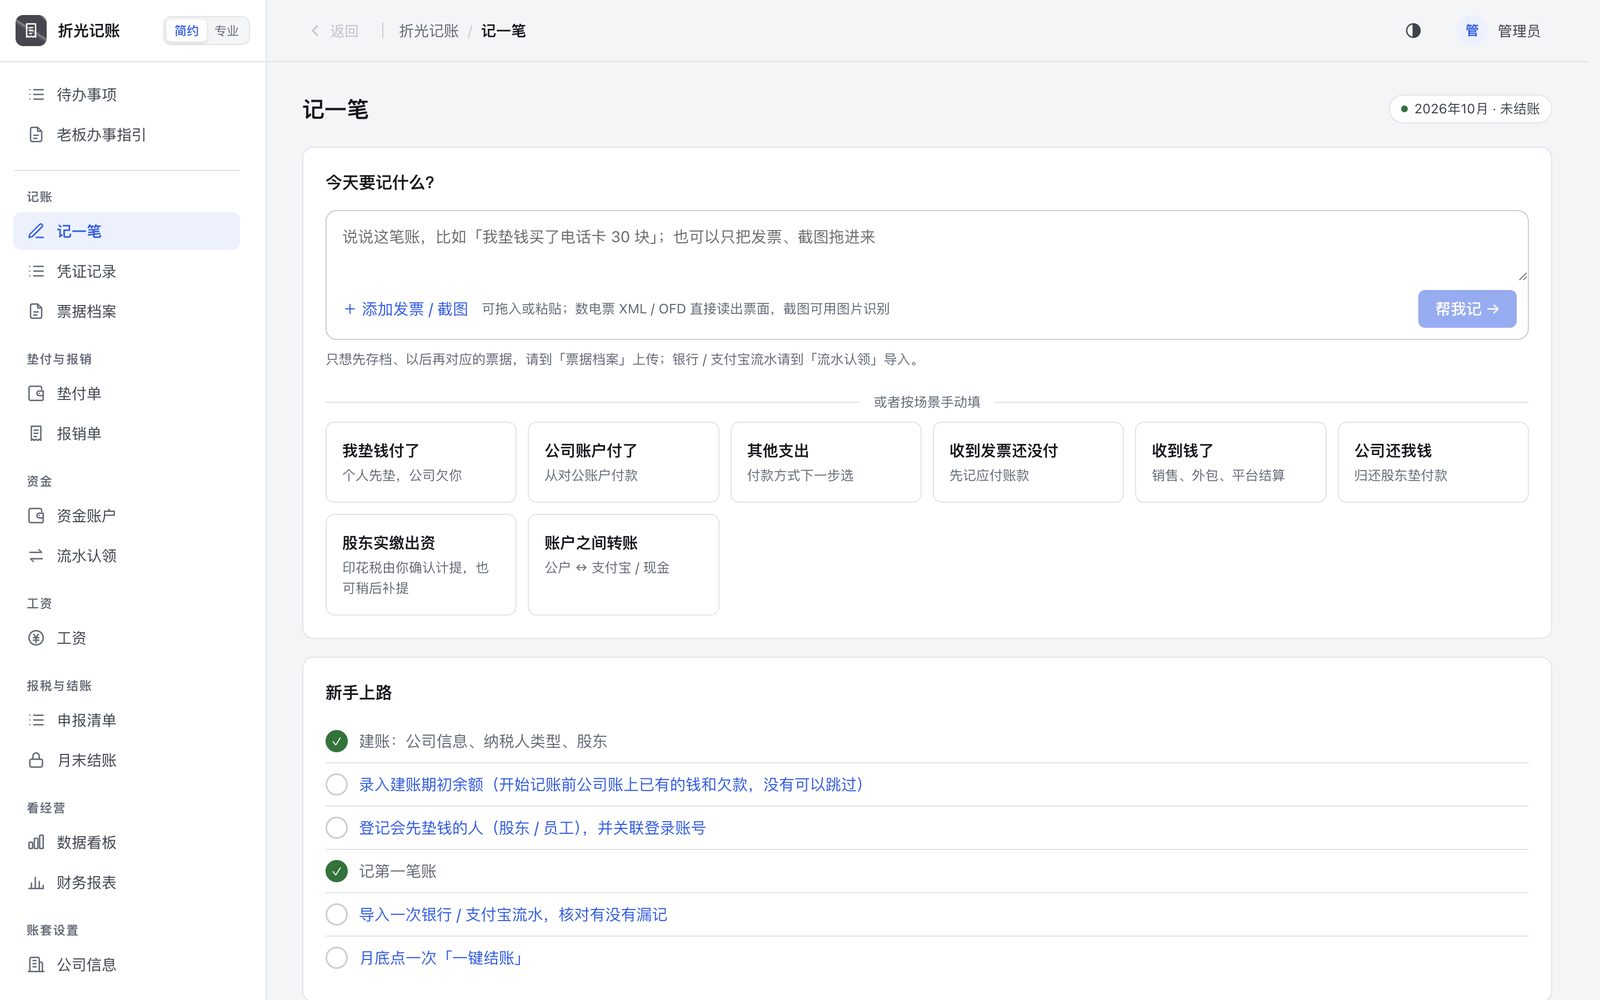Choose the 公司账户付了 scenario card

[623, 462]
